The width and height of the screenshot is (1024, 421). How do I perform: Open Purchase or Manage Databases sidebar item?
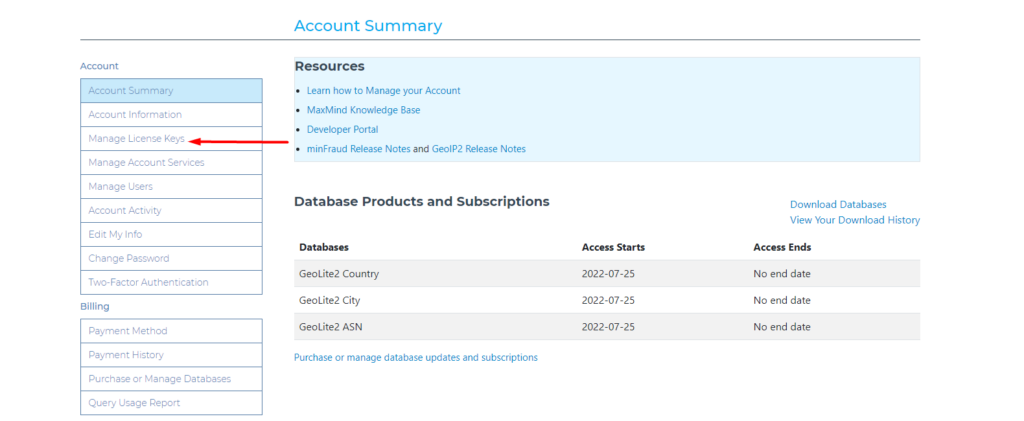pos(171,379)
